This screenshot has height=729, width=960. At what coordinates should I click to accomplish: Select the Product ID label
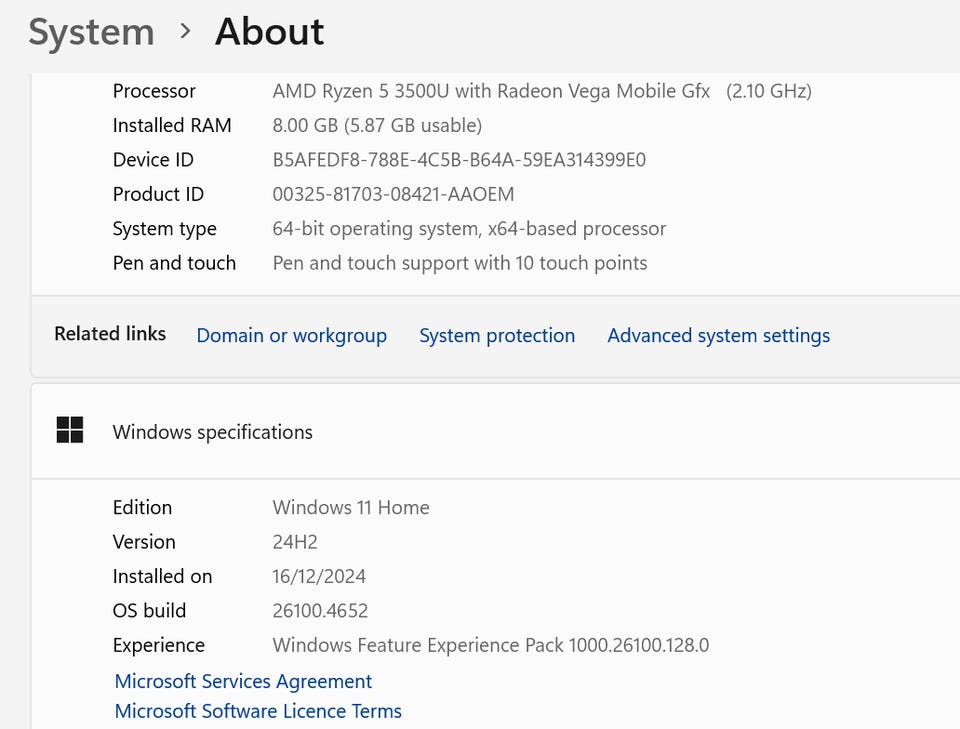coord(158,194)
